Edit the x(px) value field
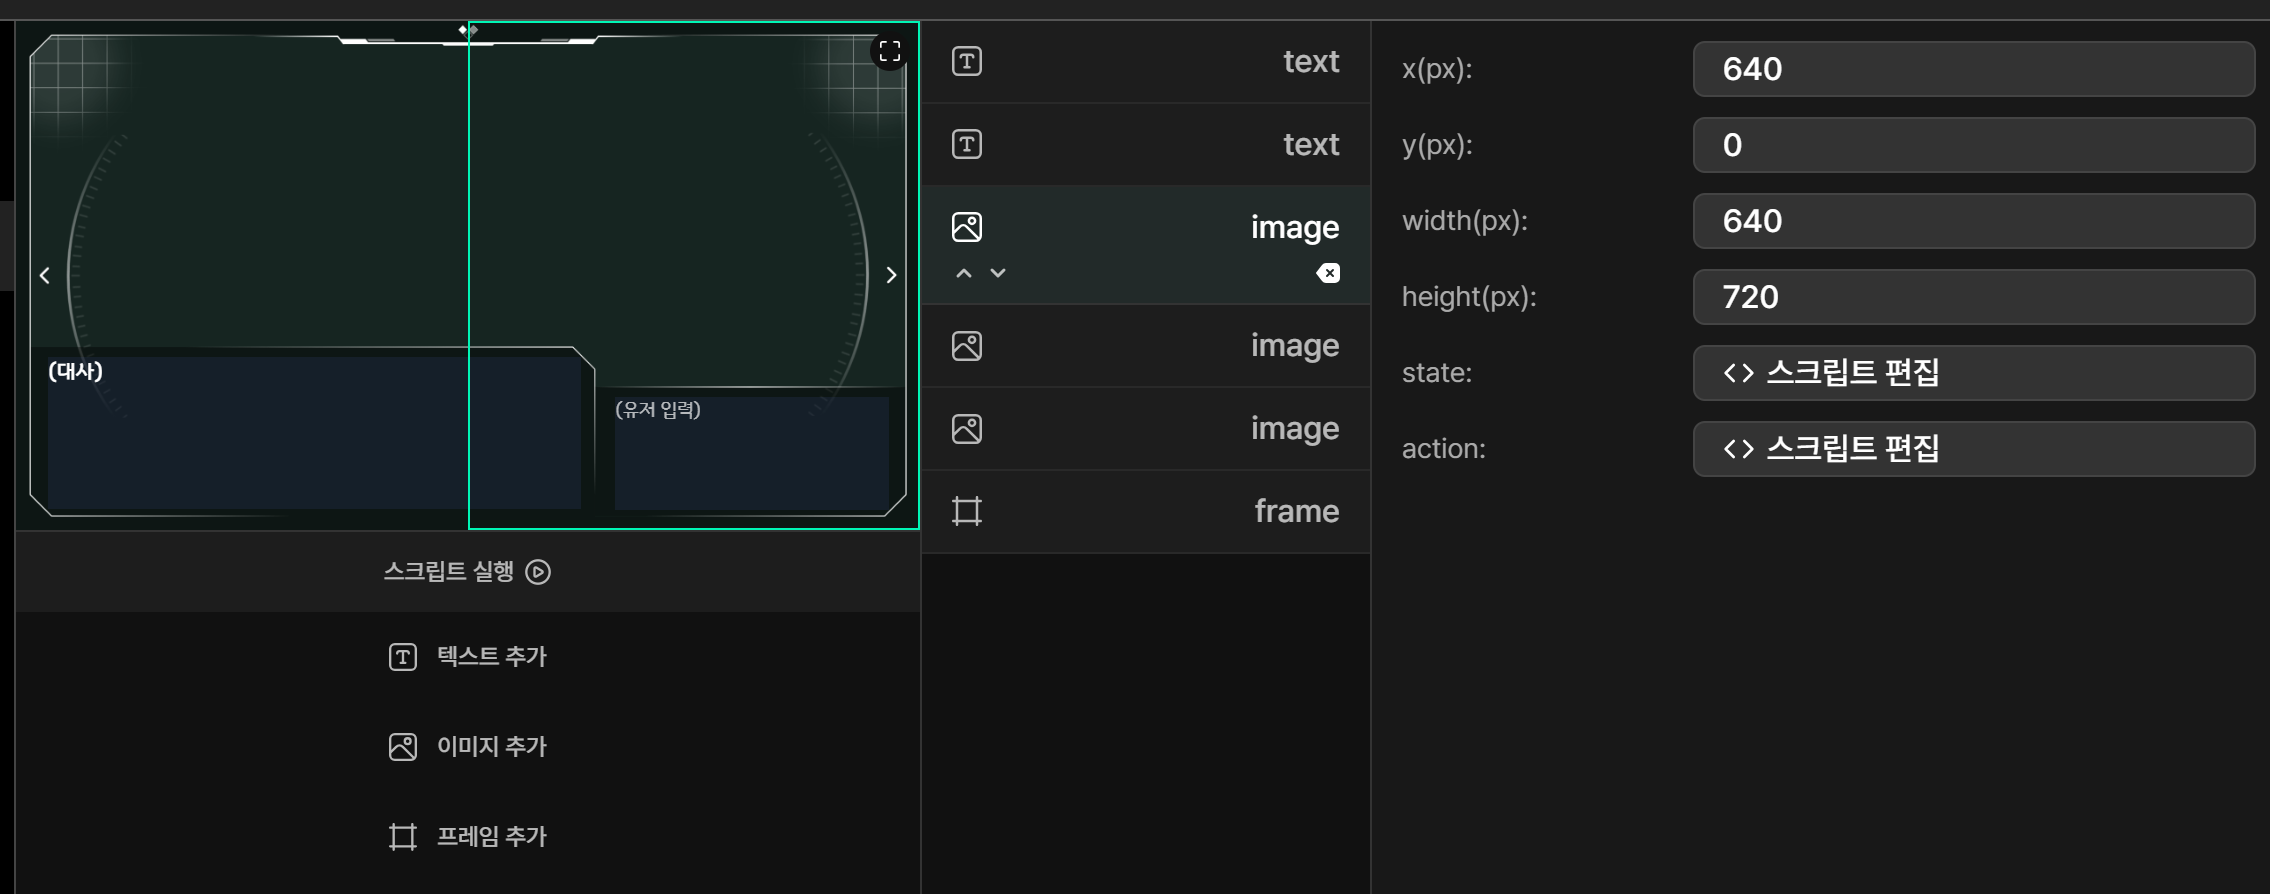Viewport: 2270px width, 894px height. click(1972, 69)
